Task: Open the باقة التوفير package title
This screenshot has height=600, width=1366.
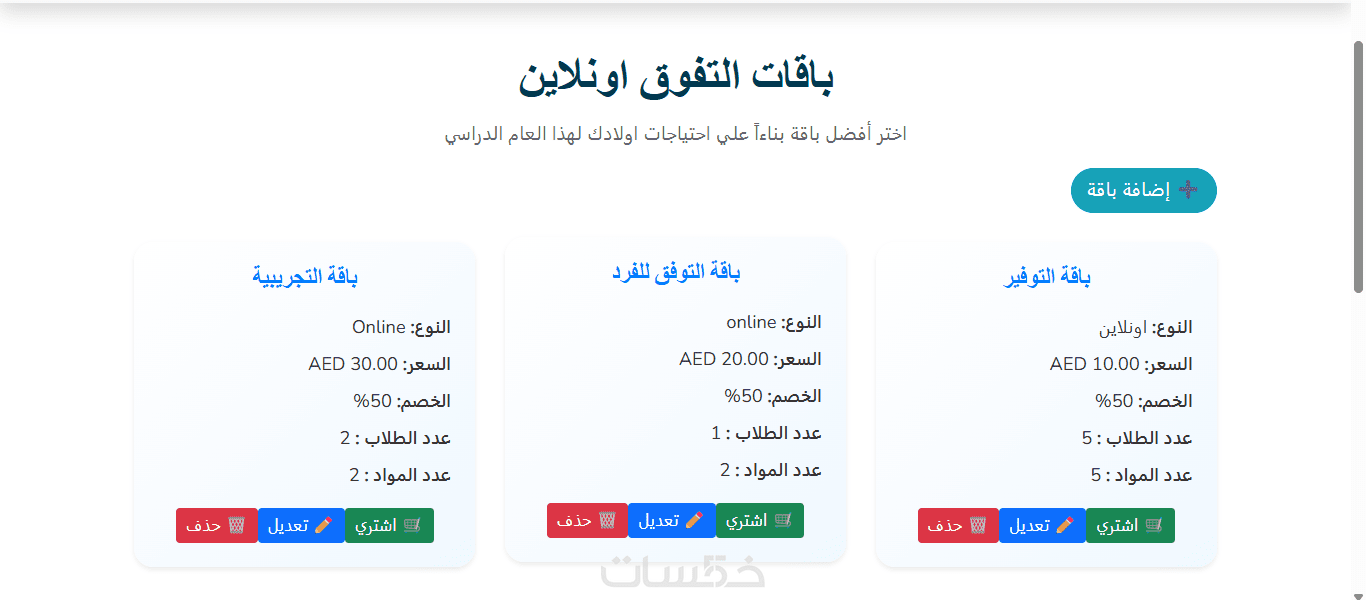Action: 1047,277
